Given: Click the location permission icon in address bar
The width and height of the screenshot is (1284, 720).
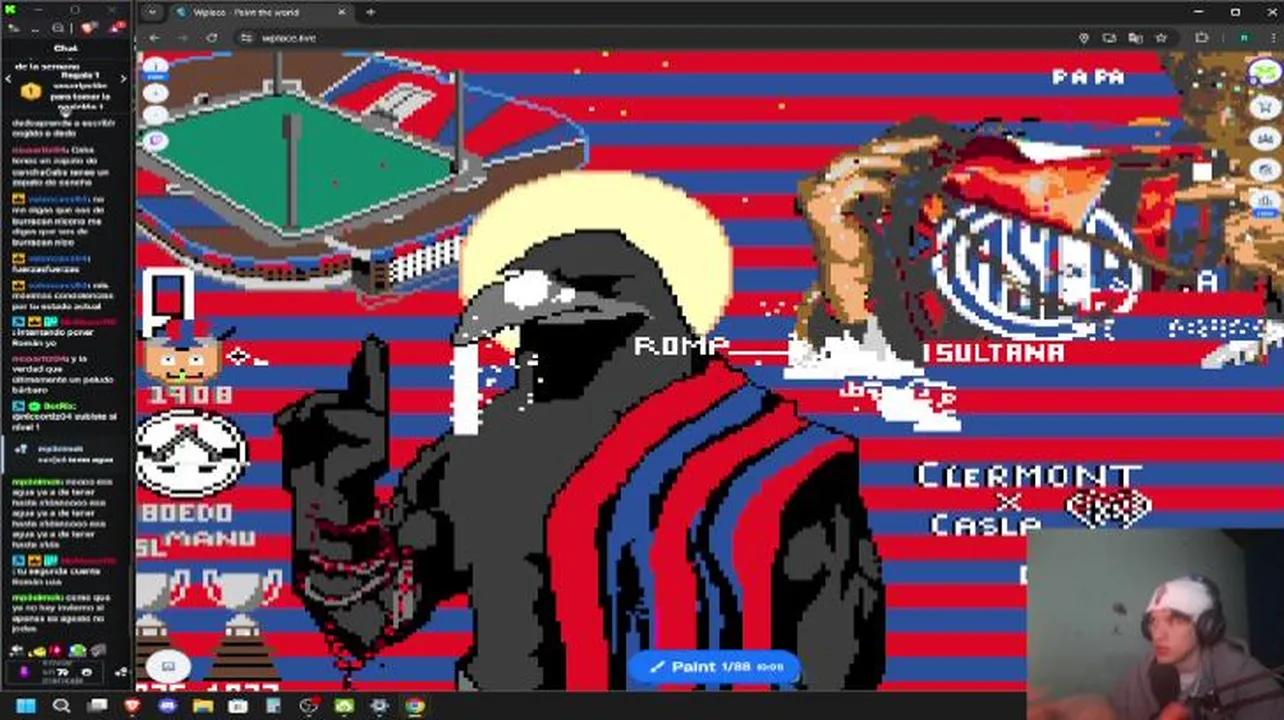Looking at the screenshot, I should click(x=1083, y=38).
